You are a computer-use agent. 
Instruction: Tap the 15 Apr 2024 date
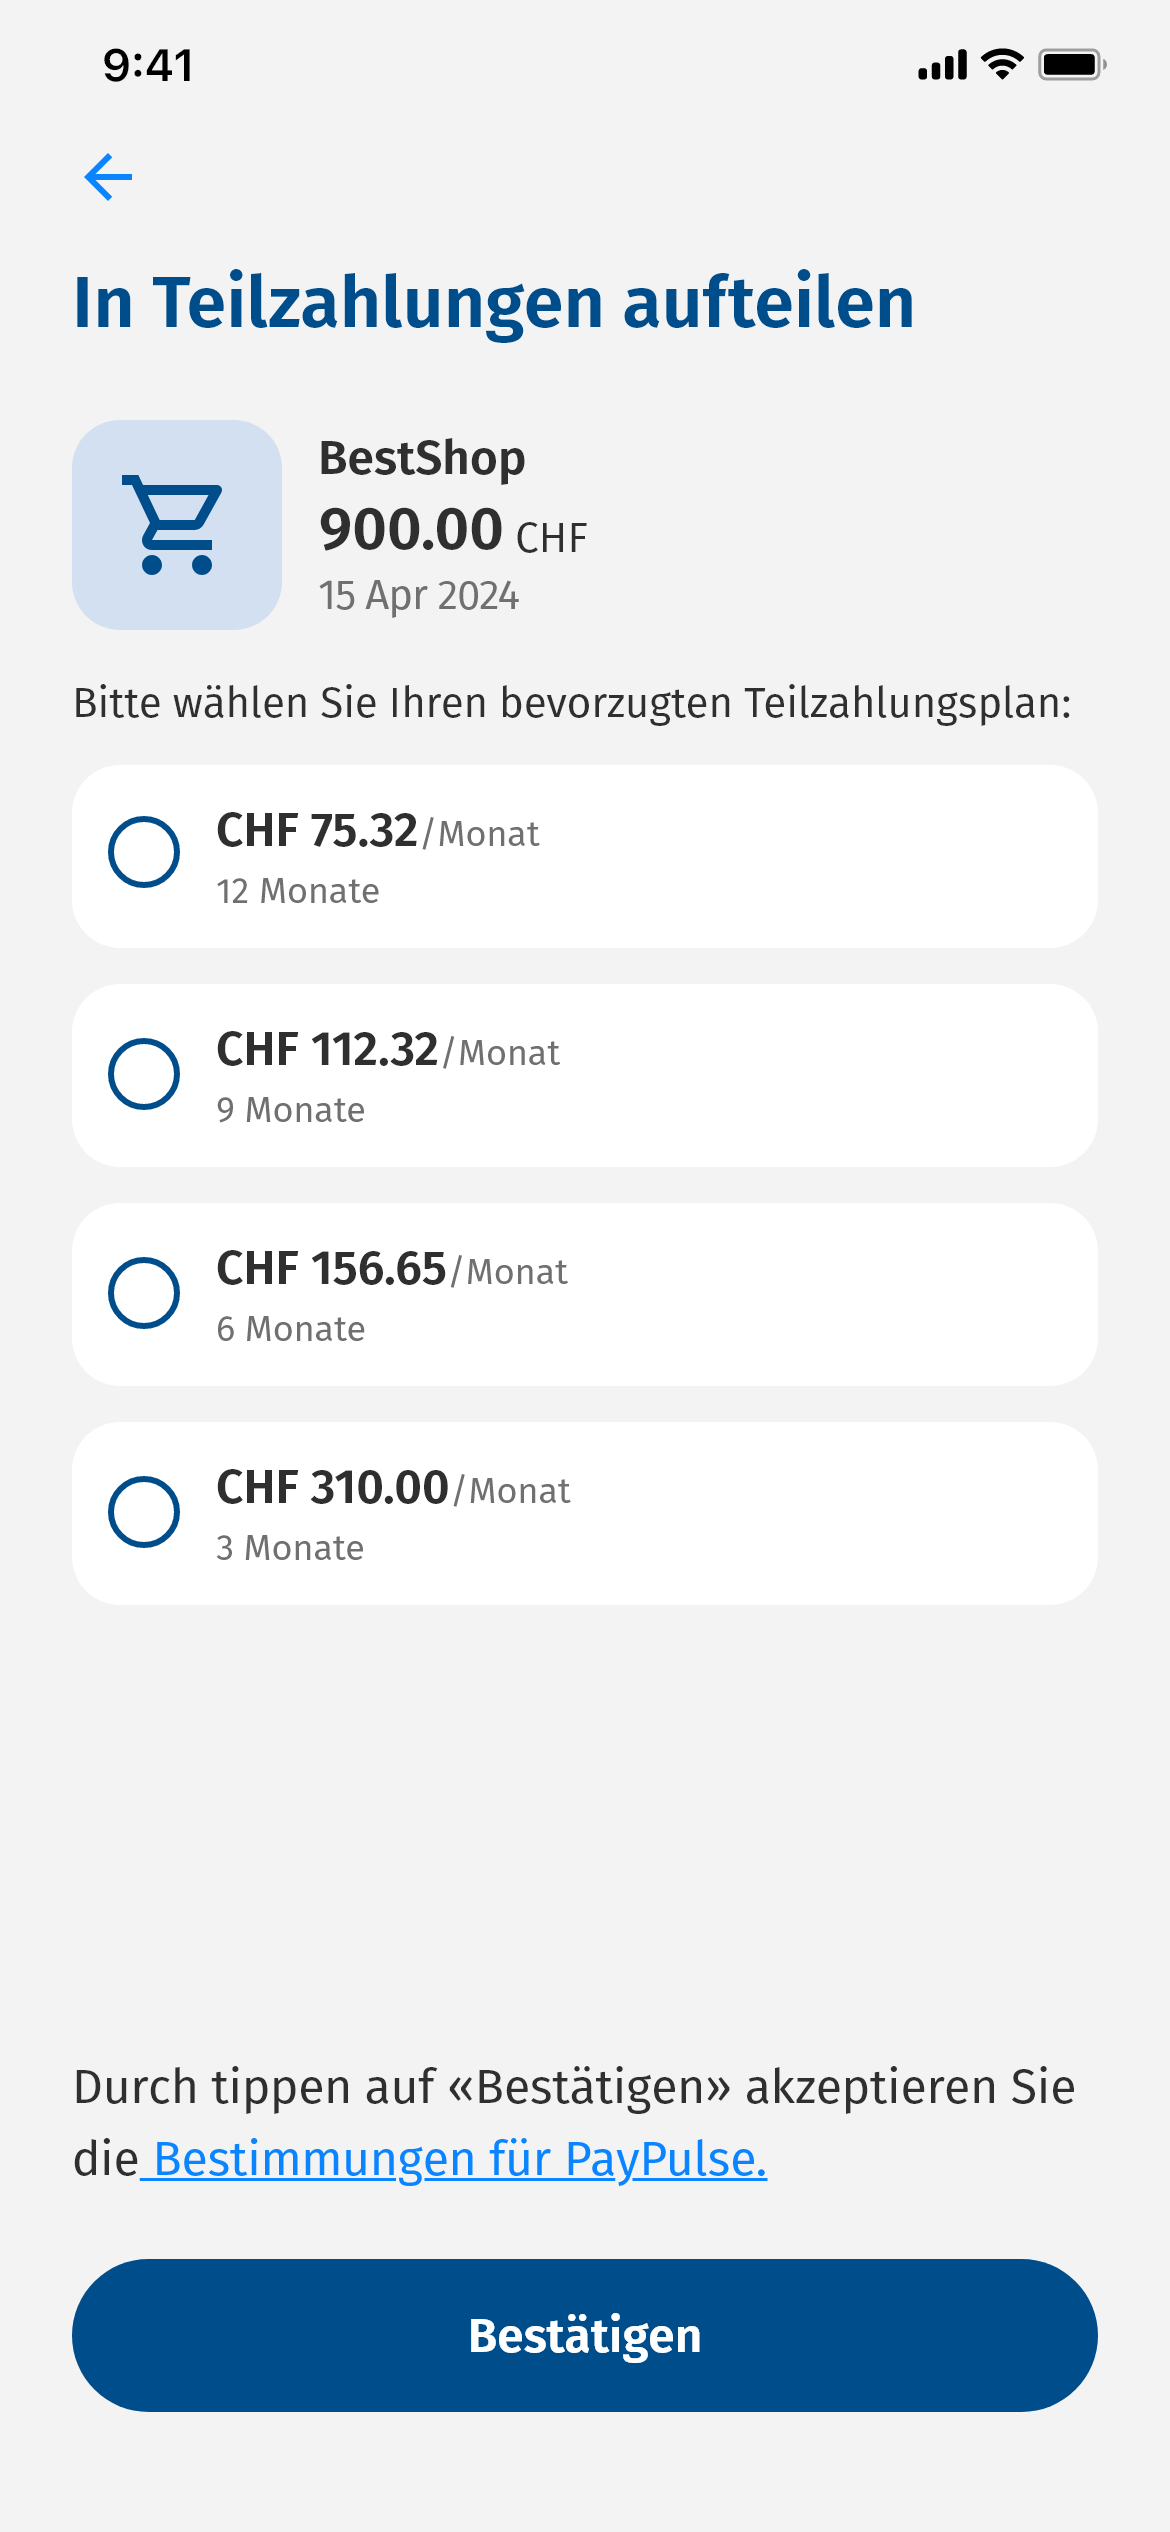(419, 596)
